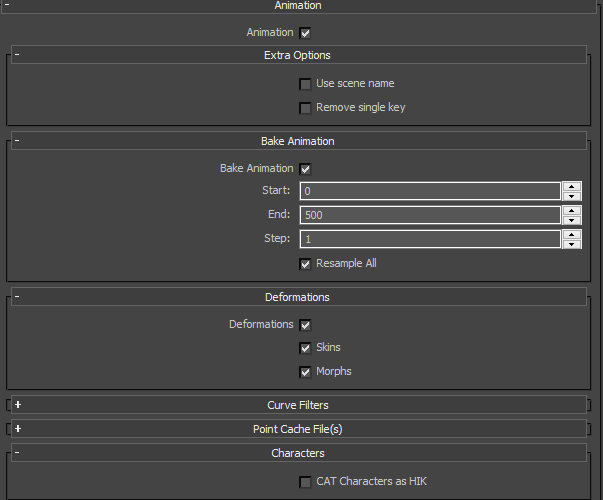Increase the End frame value with the up arrow

pos(571,210)
